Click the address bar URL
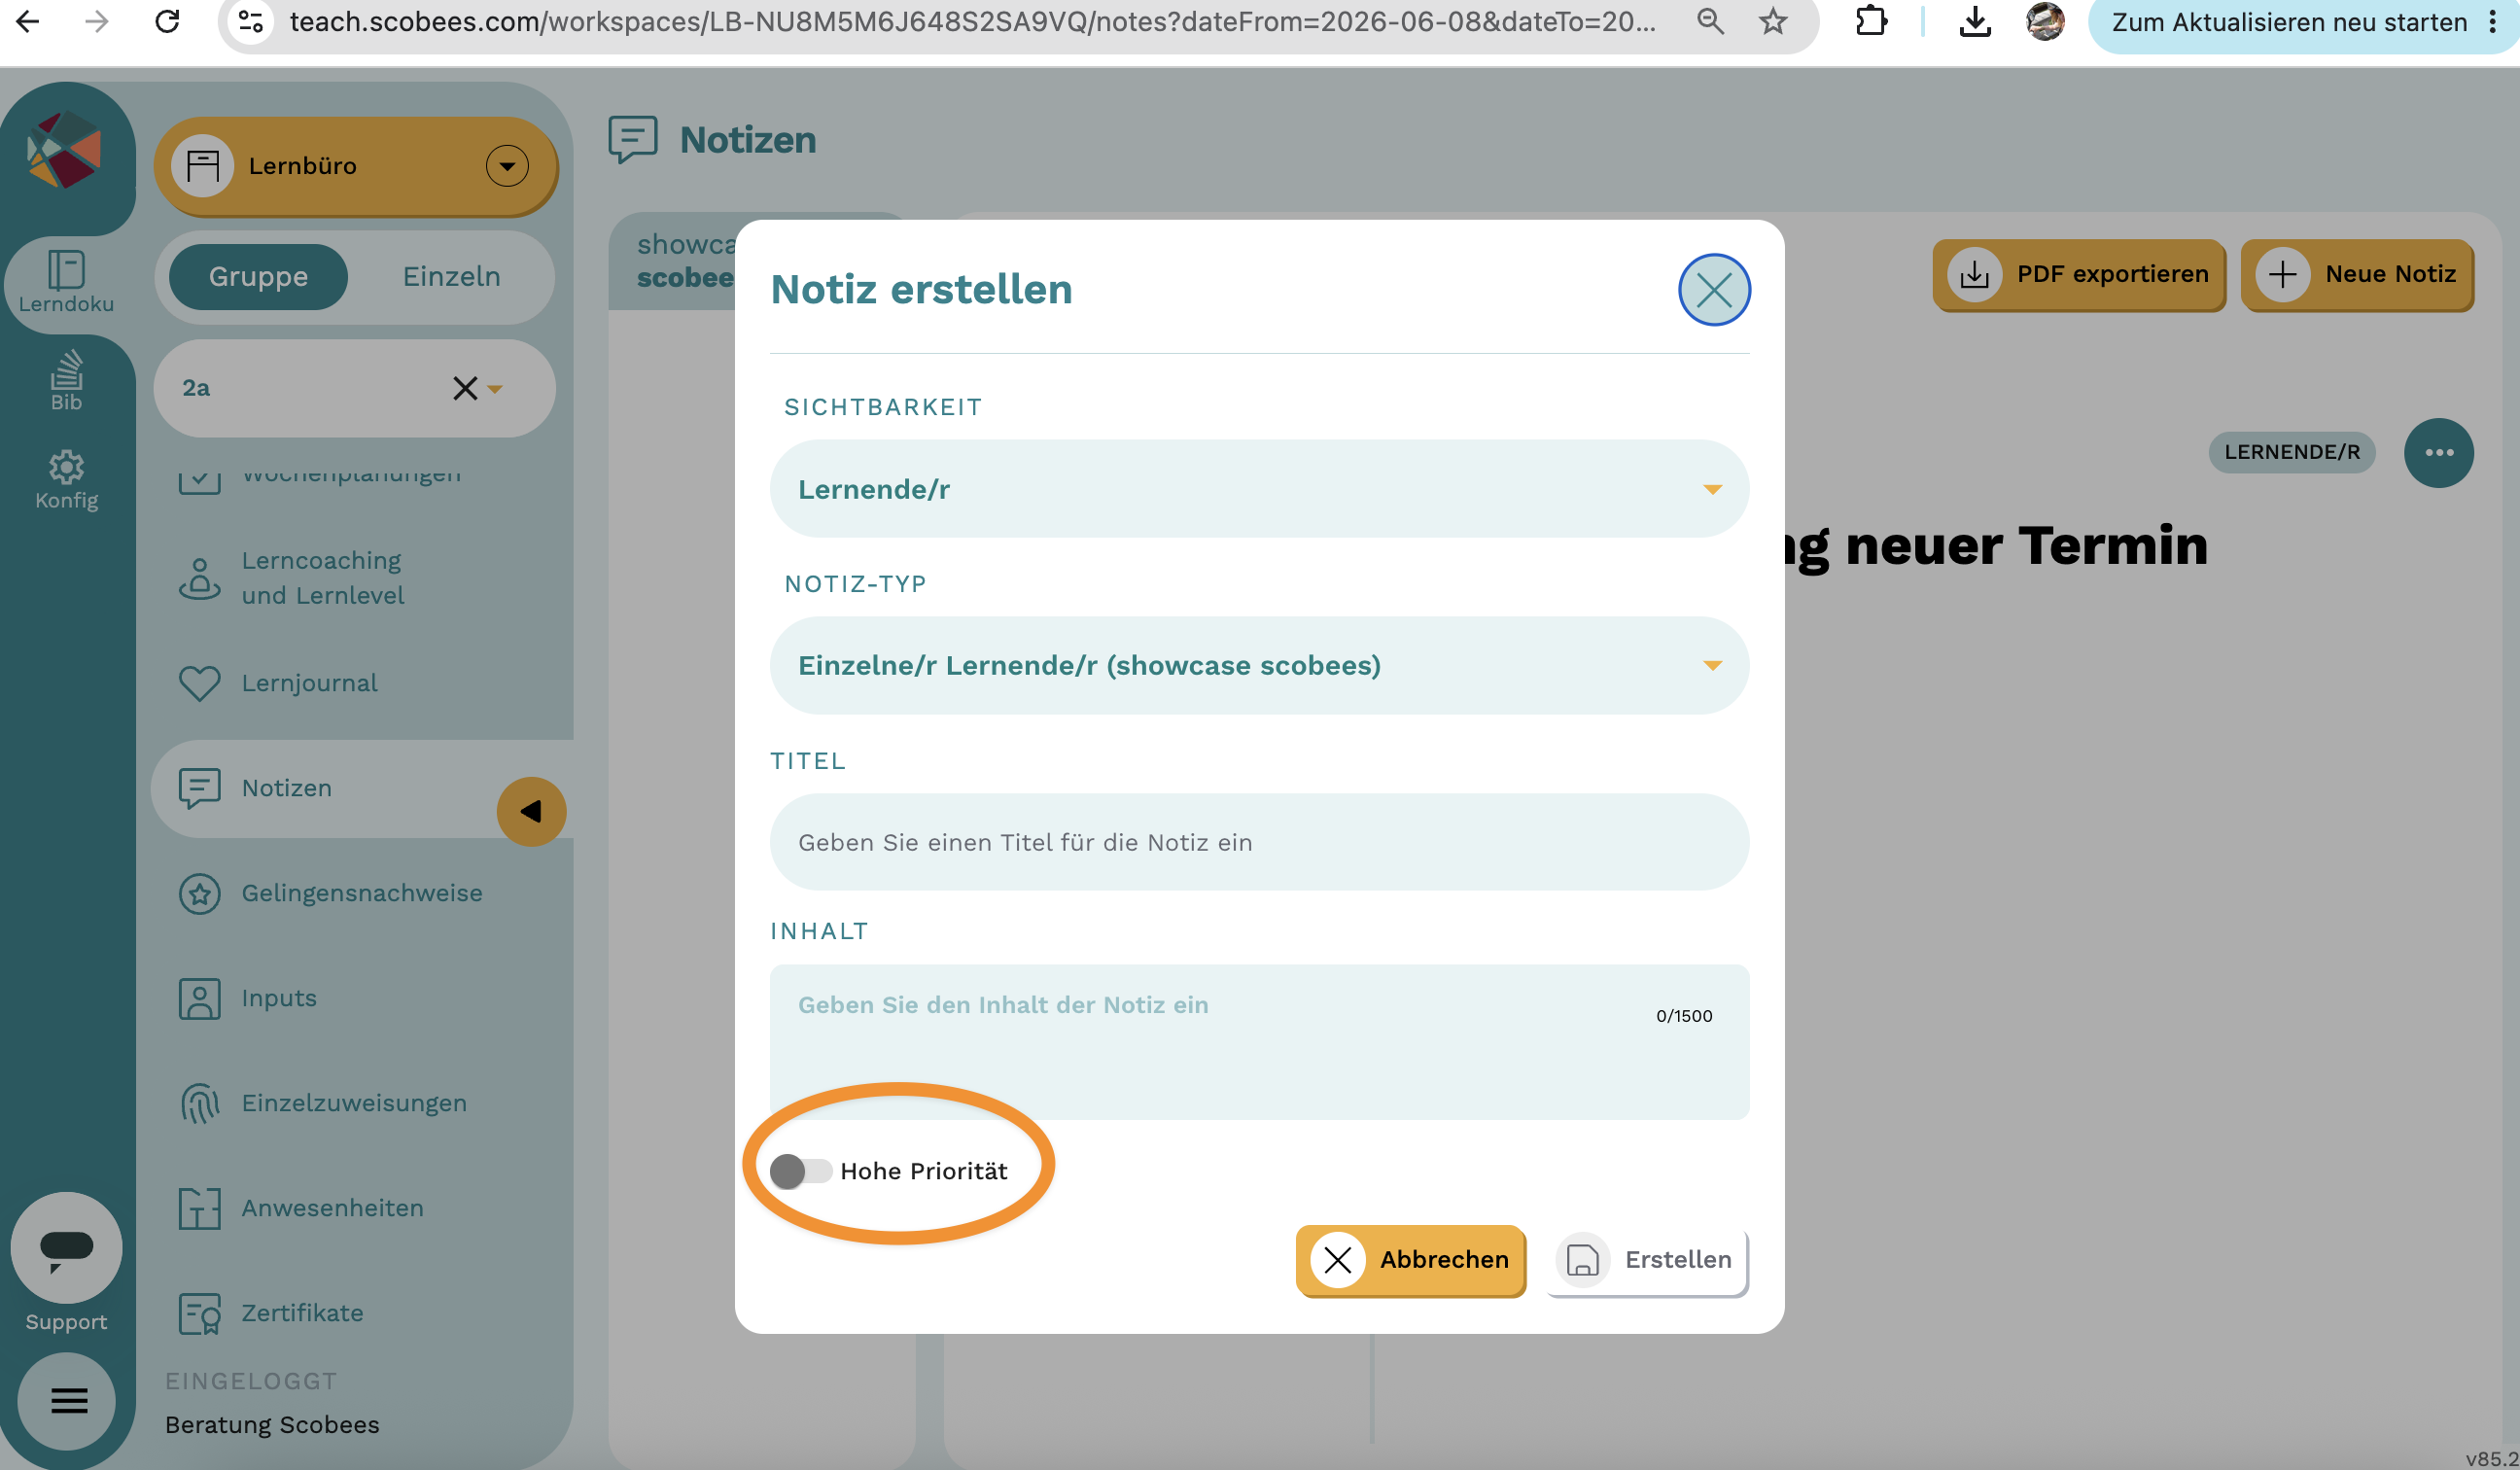 coord(972,21)
